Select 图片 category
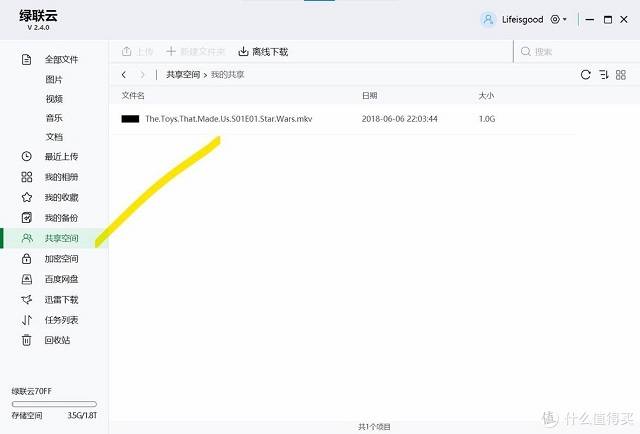 54,79
